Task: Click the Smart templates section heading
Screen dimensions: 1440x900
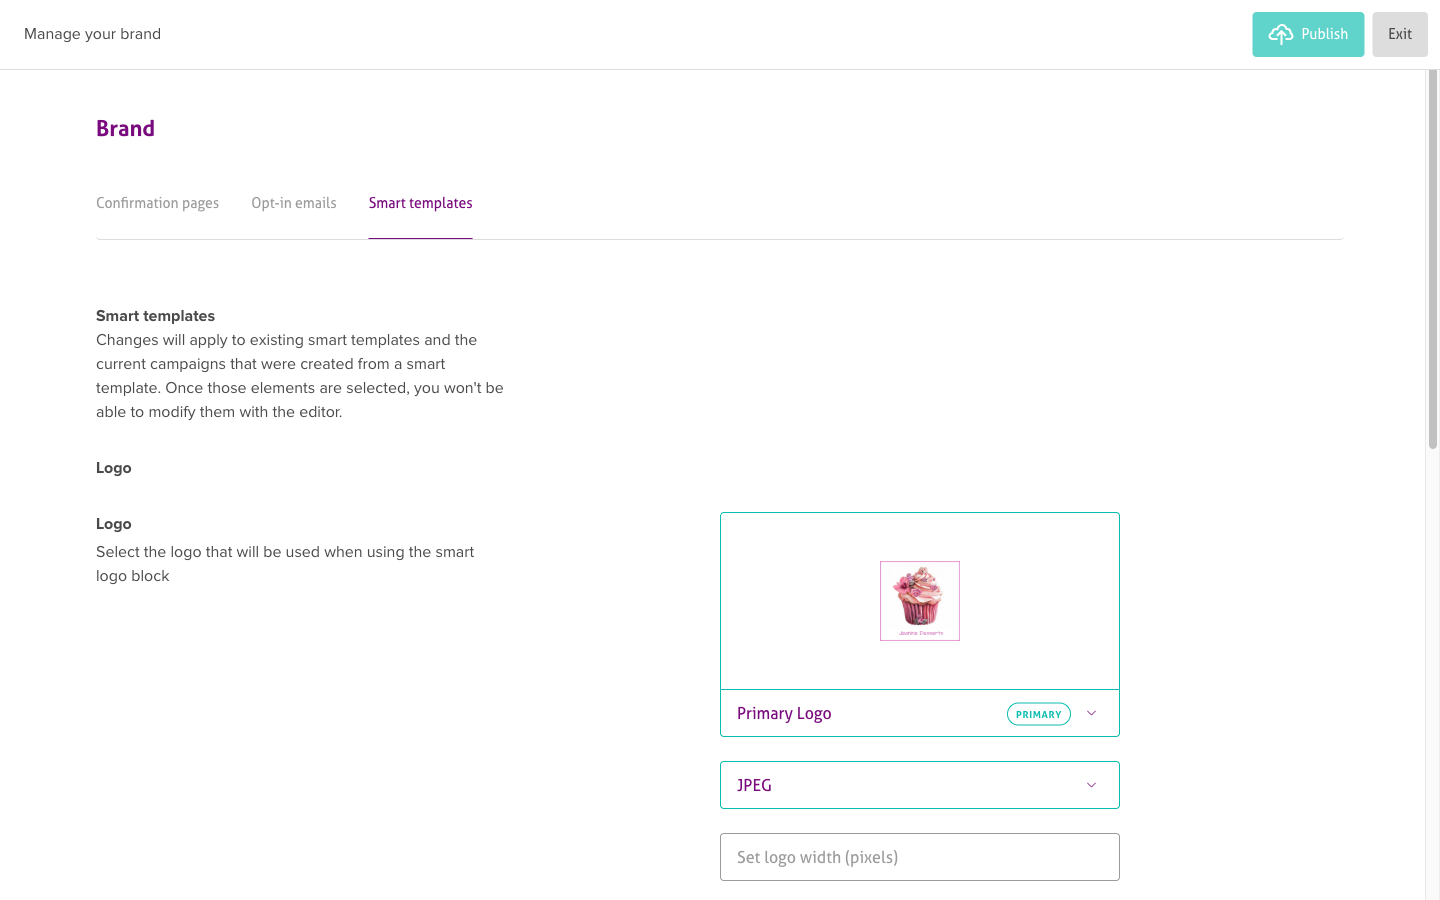Action: (x=155, y=316)
